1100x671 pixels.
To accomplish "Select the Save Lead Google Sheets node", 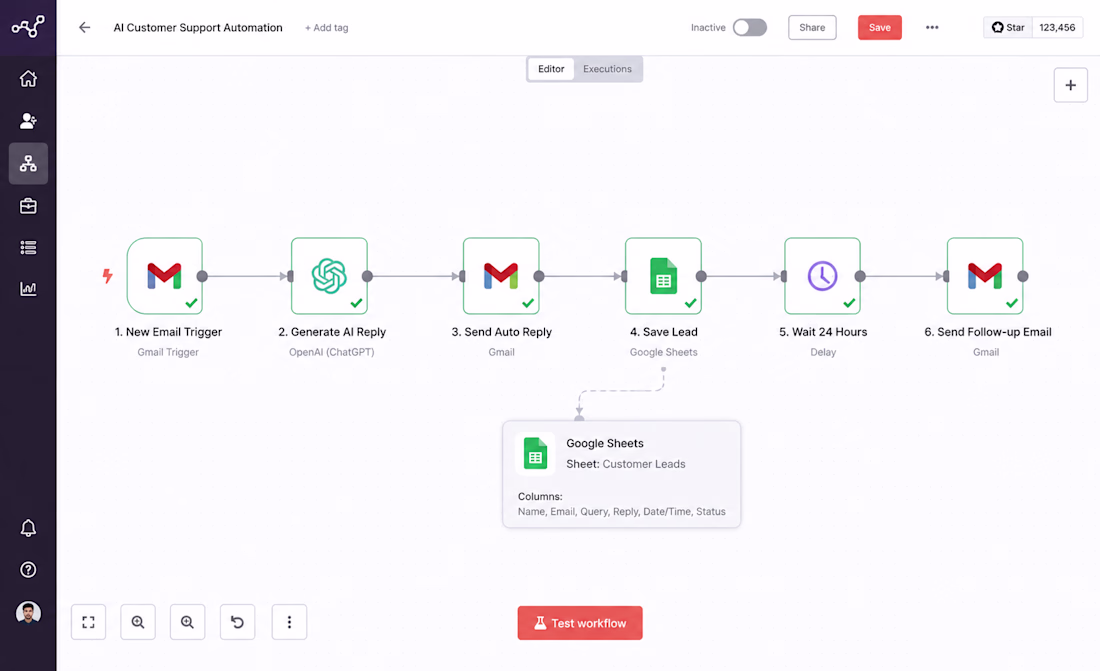I will coord(663,276).
